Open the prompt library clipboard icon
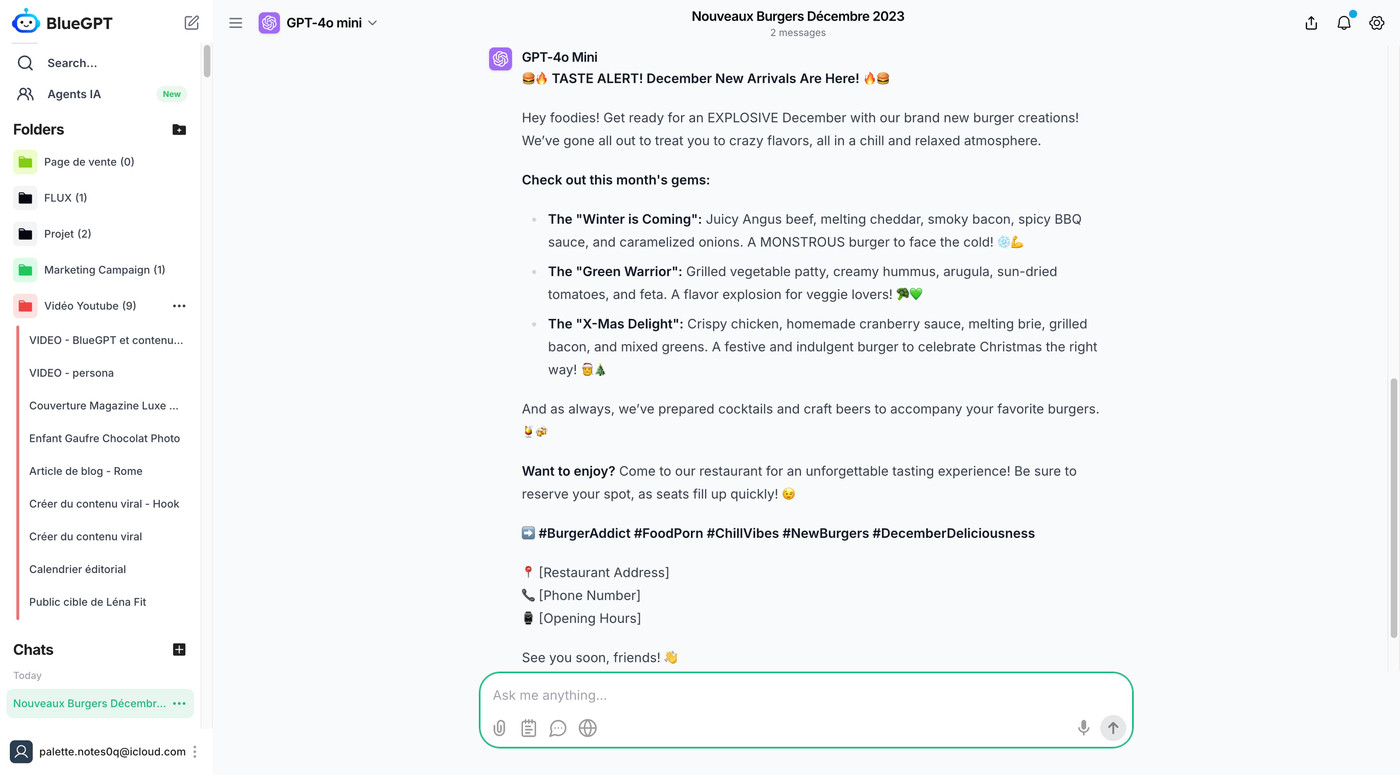Image resolution: width=1400 pixels, height=775 pixels. 529,728
